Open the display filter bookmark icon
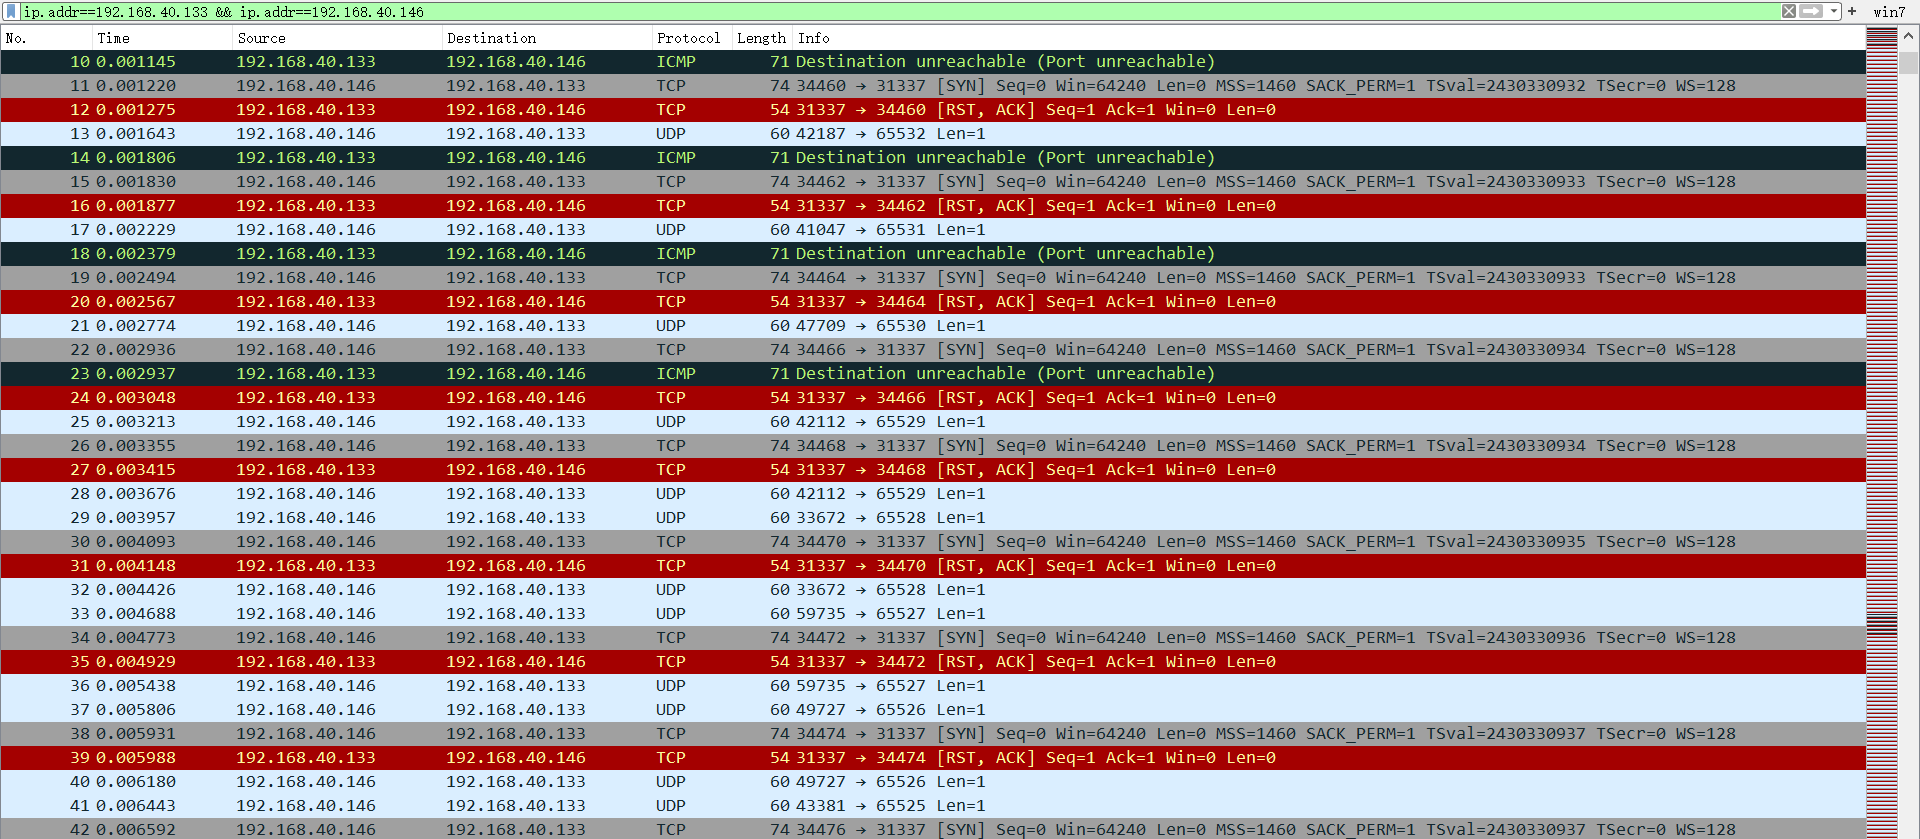The height and width of the screenshot is (839, 1920). point(12,12)
